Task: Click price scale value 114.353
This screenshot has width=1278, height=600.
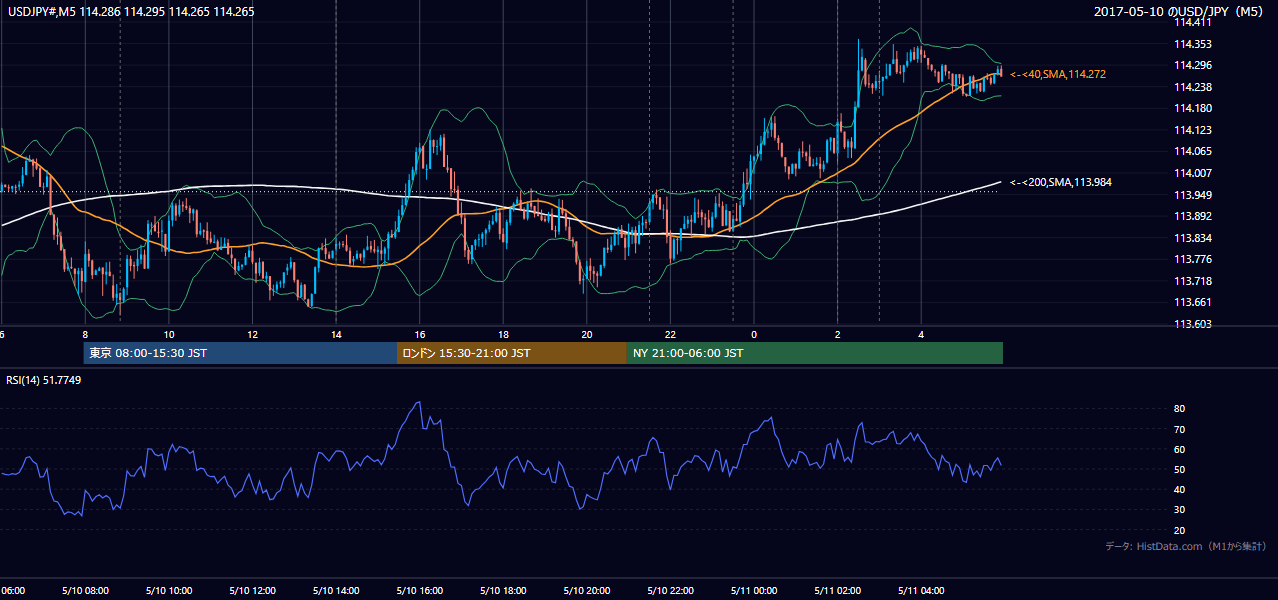Action: coord(1192,44)
